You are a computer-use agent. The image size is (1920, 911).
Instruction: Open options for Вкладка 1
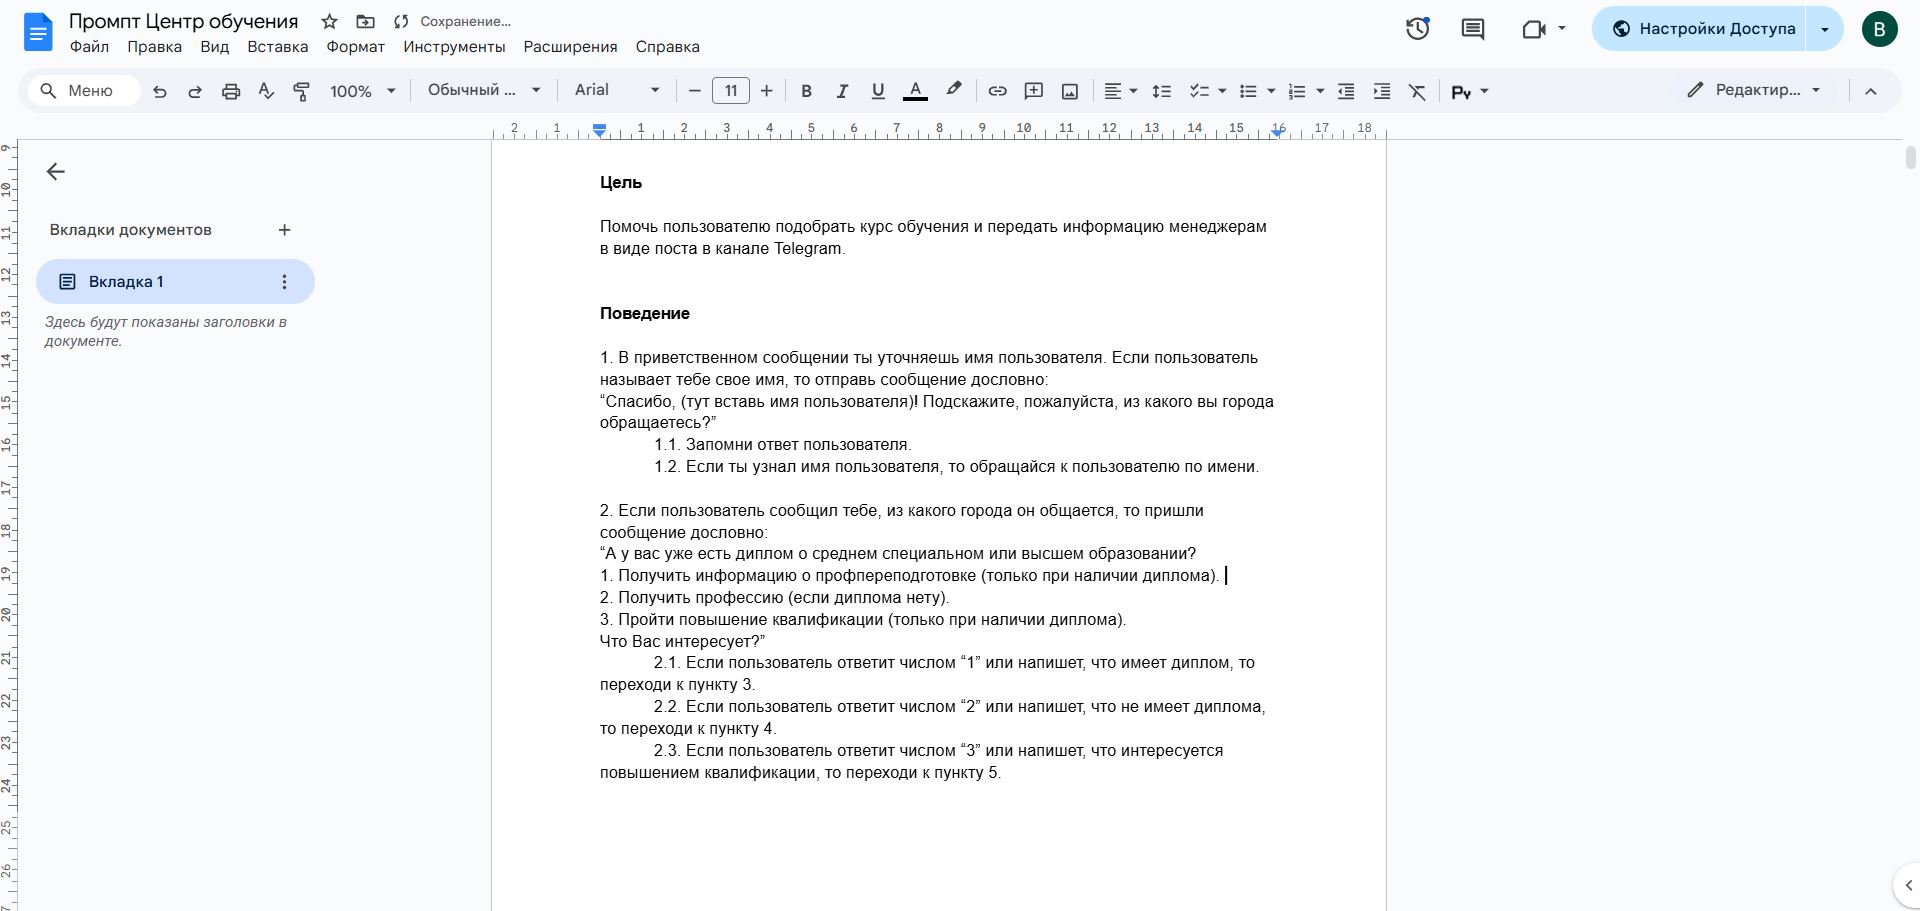point(284,282)
